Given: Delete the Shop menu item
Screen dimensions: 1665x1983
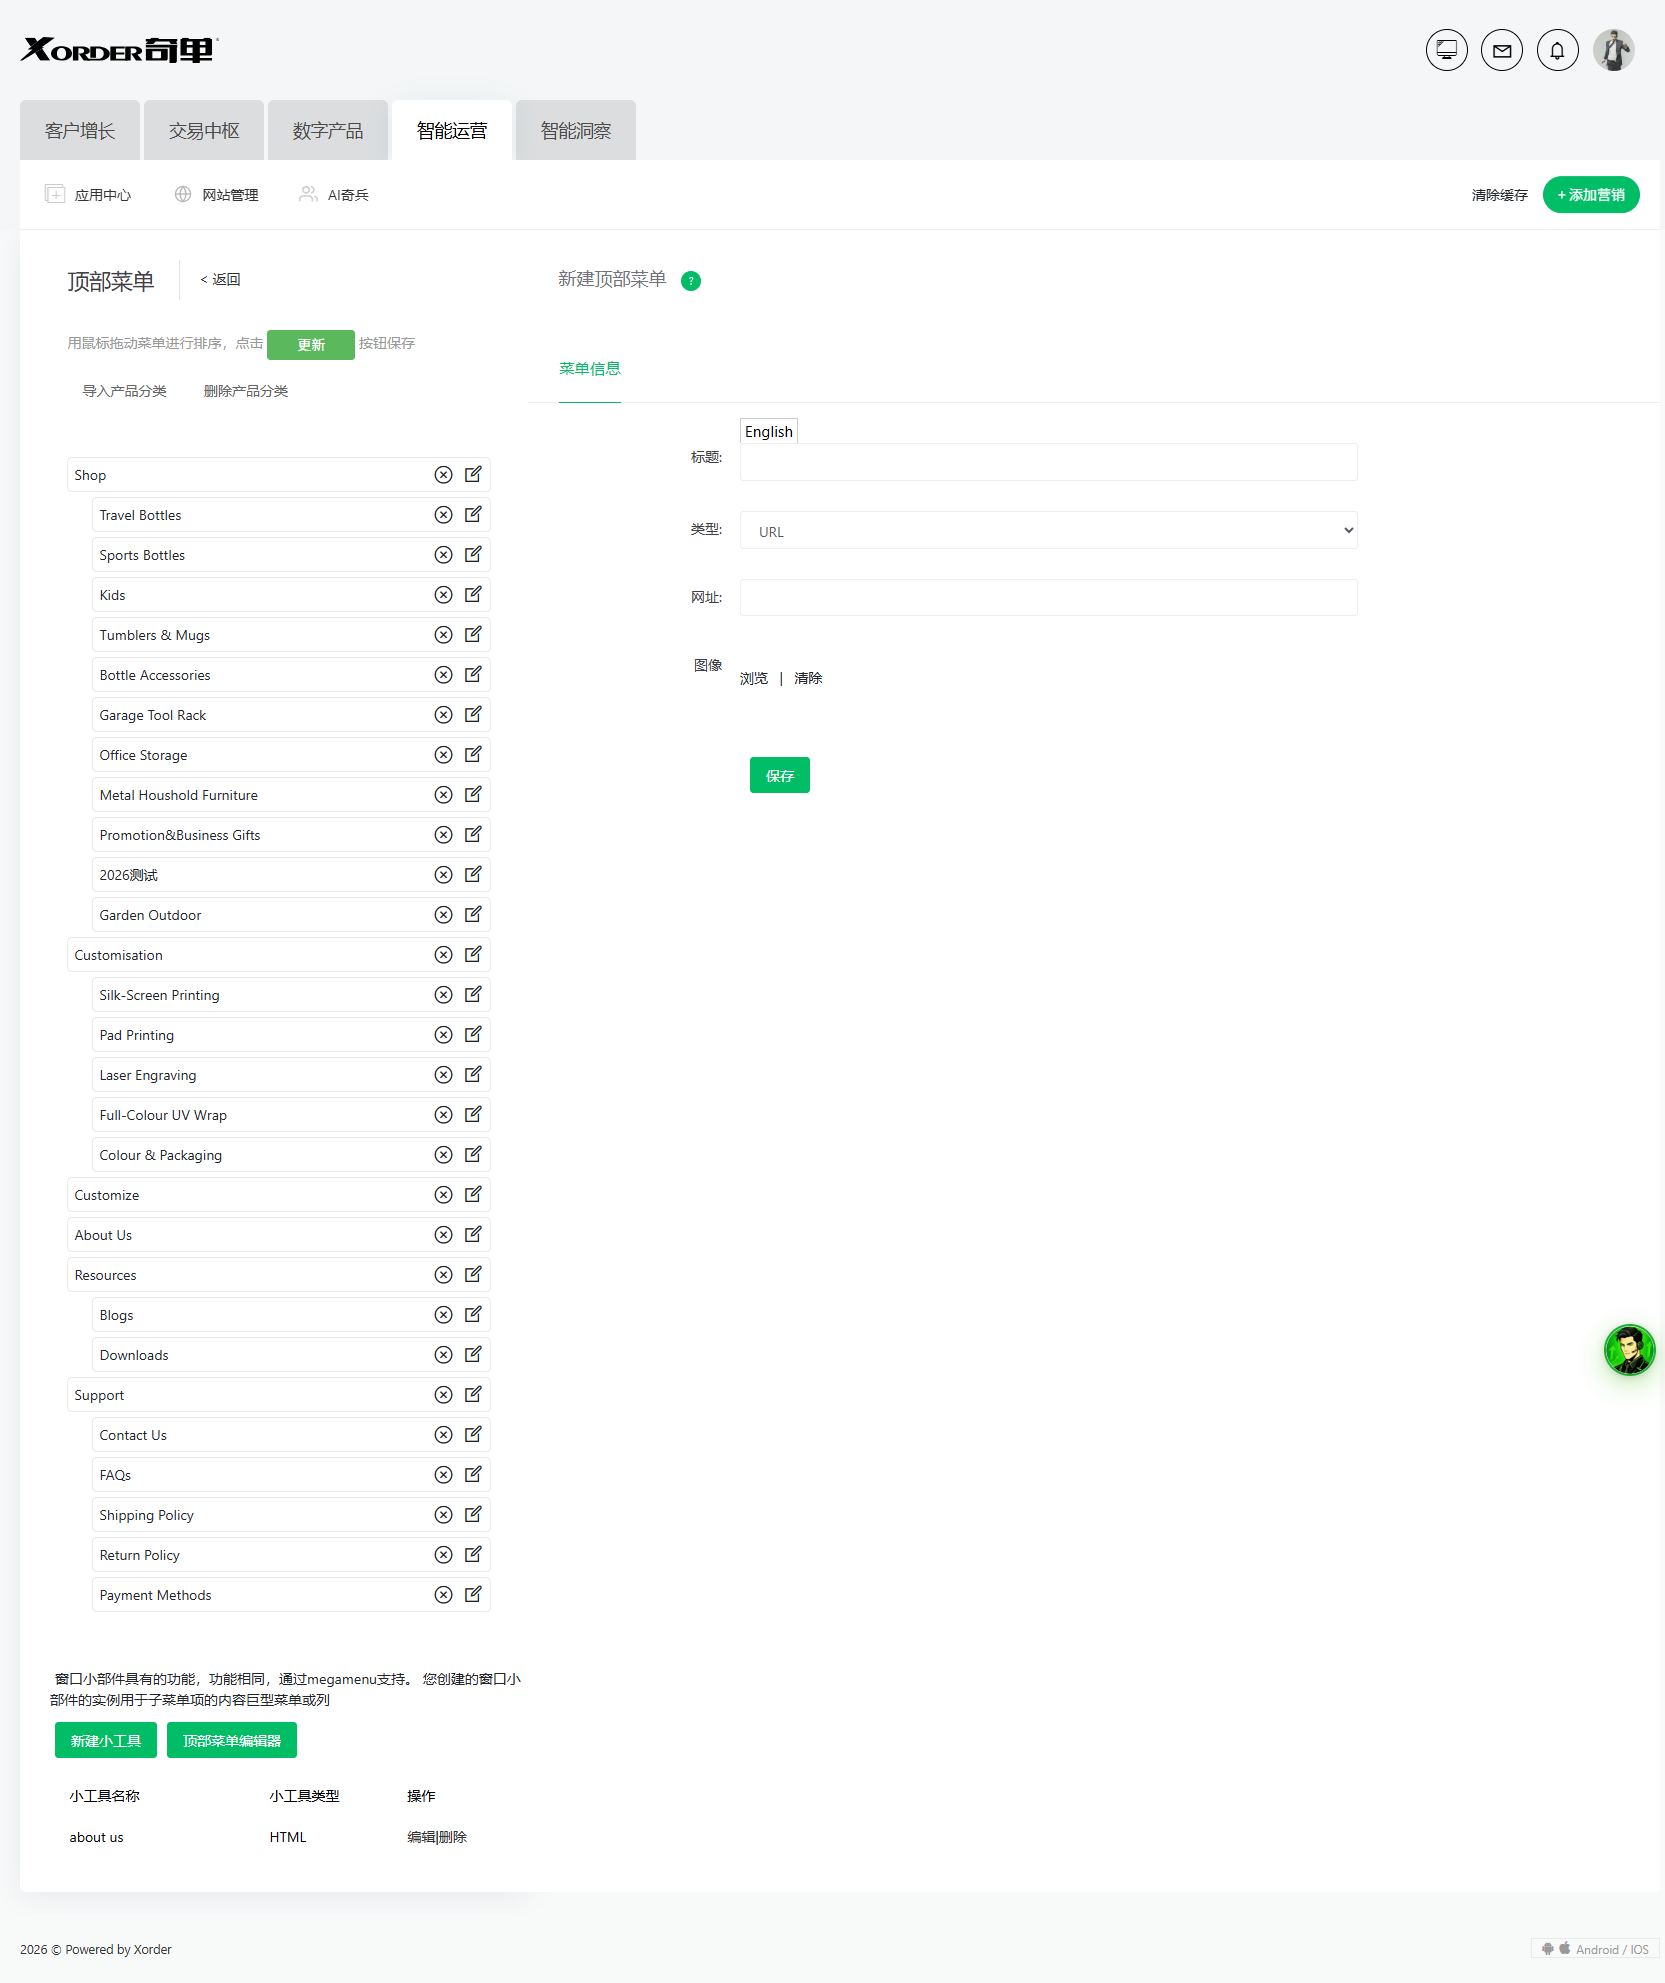Looking at the screenshot, I should pyautogui.click(x=443, y=475).
